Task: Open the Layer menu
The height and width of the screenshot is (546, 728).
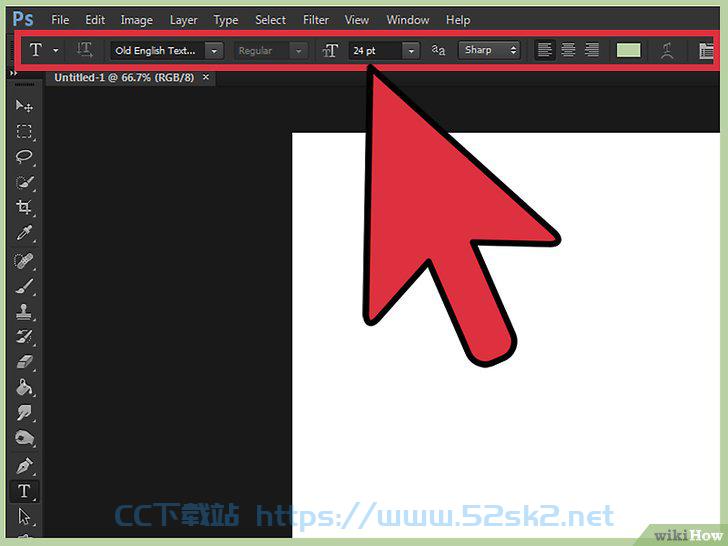Action: [183, 20]
